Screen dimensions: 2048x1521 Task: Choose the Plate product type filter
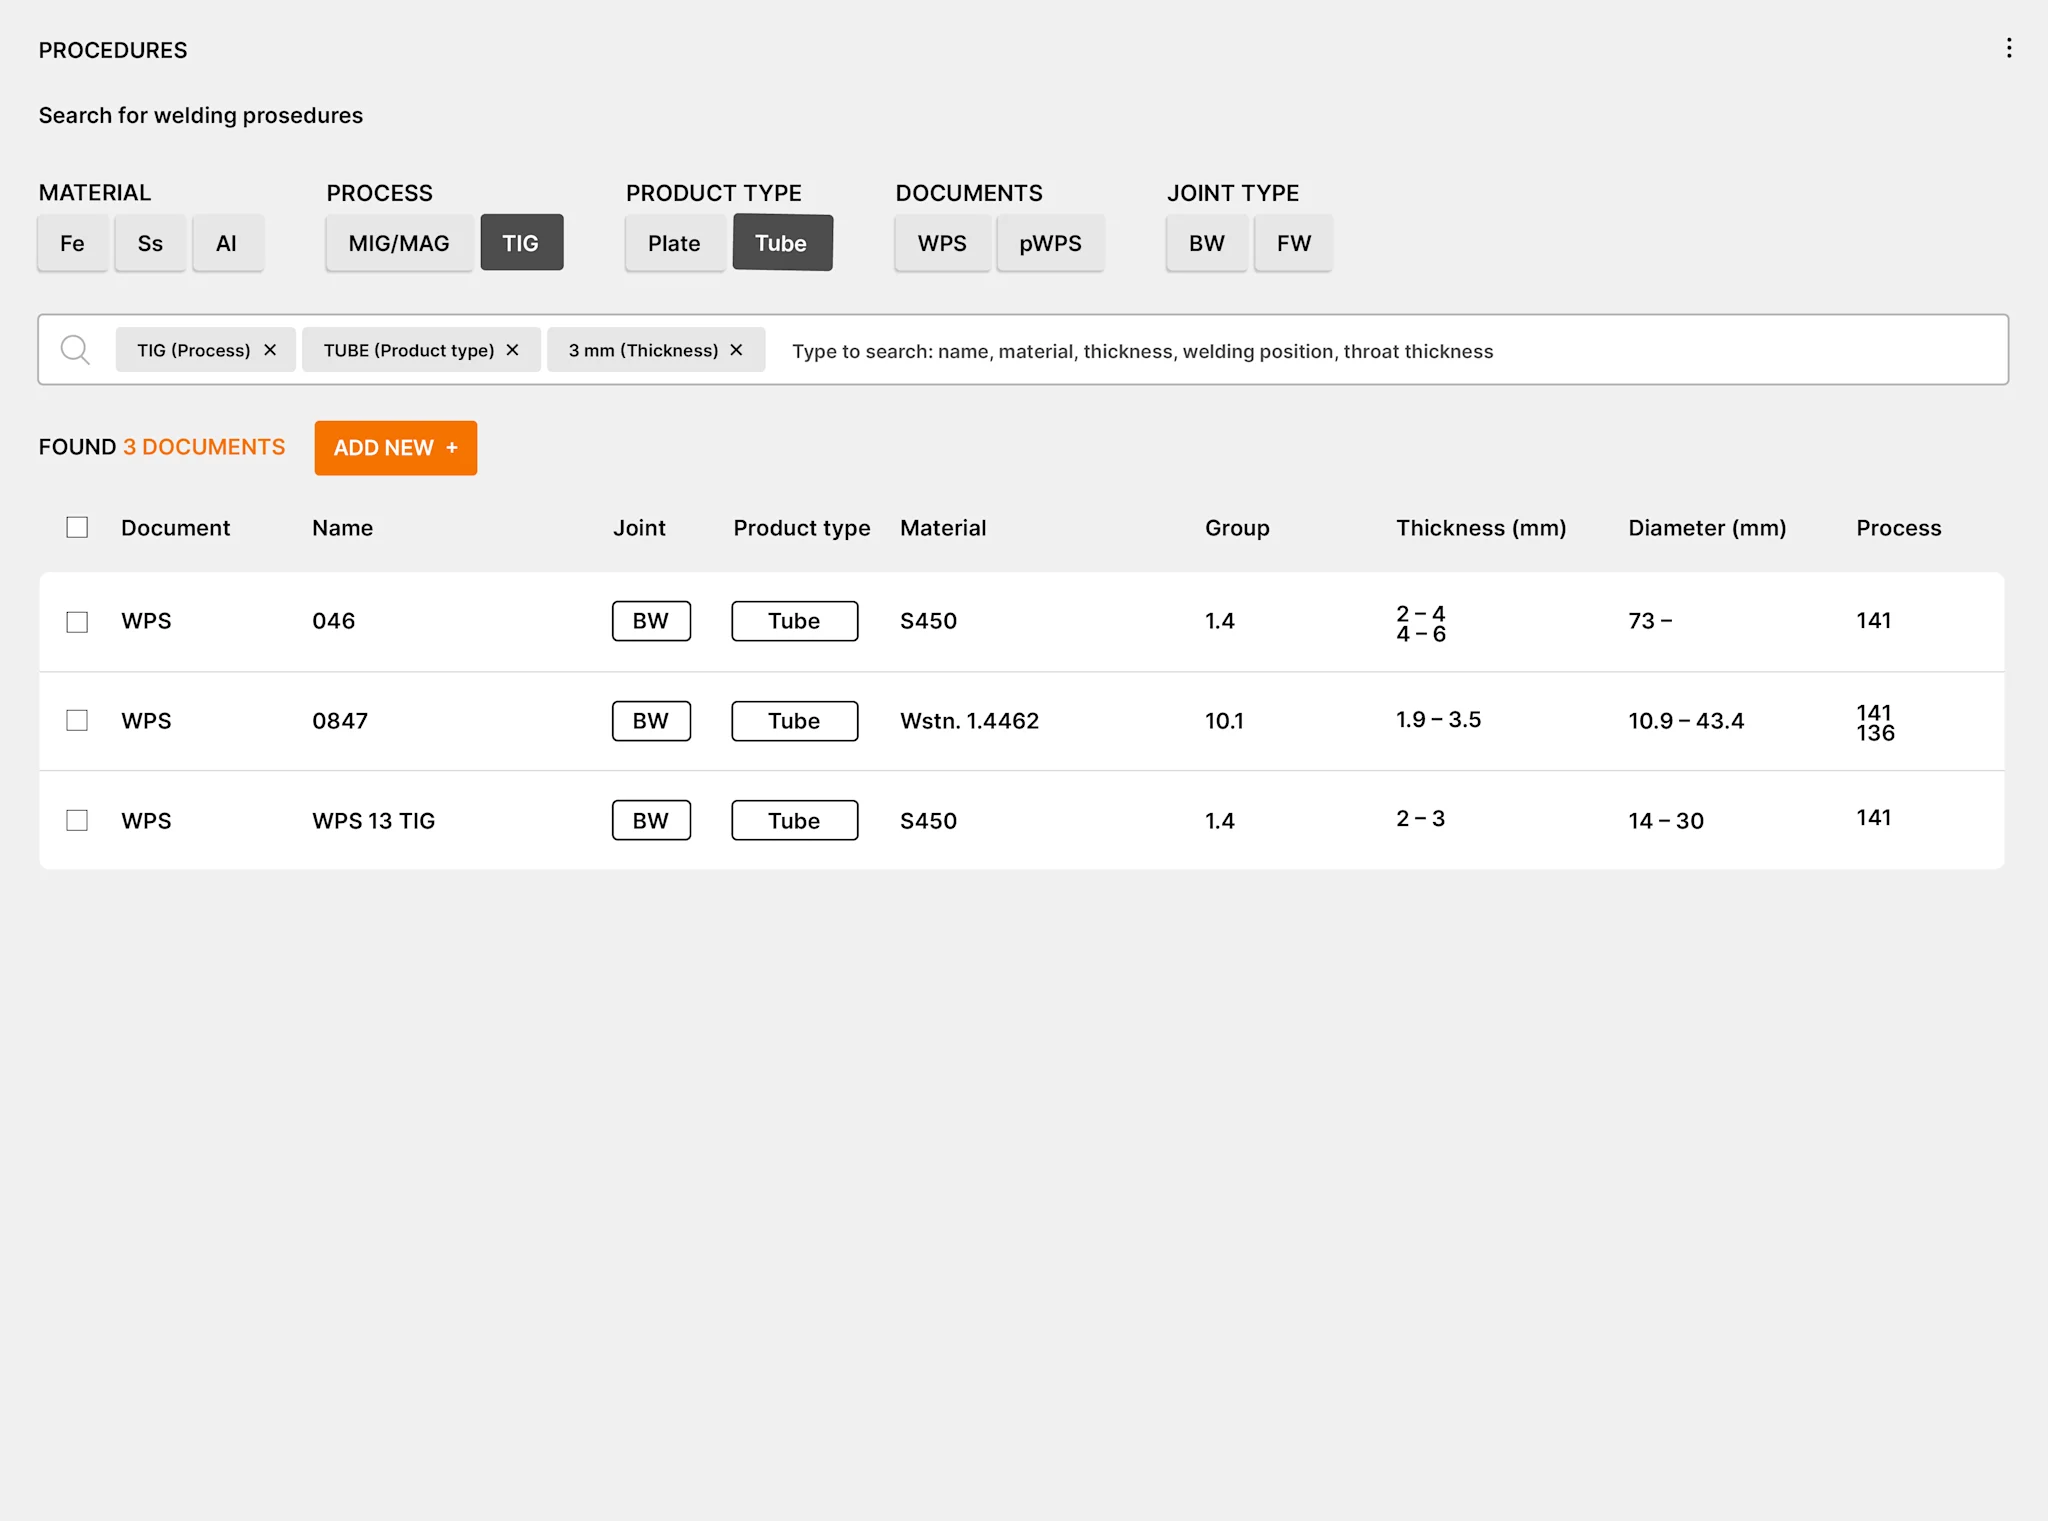[674, 243]
